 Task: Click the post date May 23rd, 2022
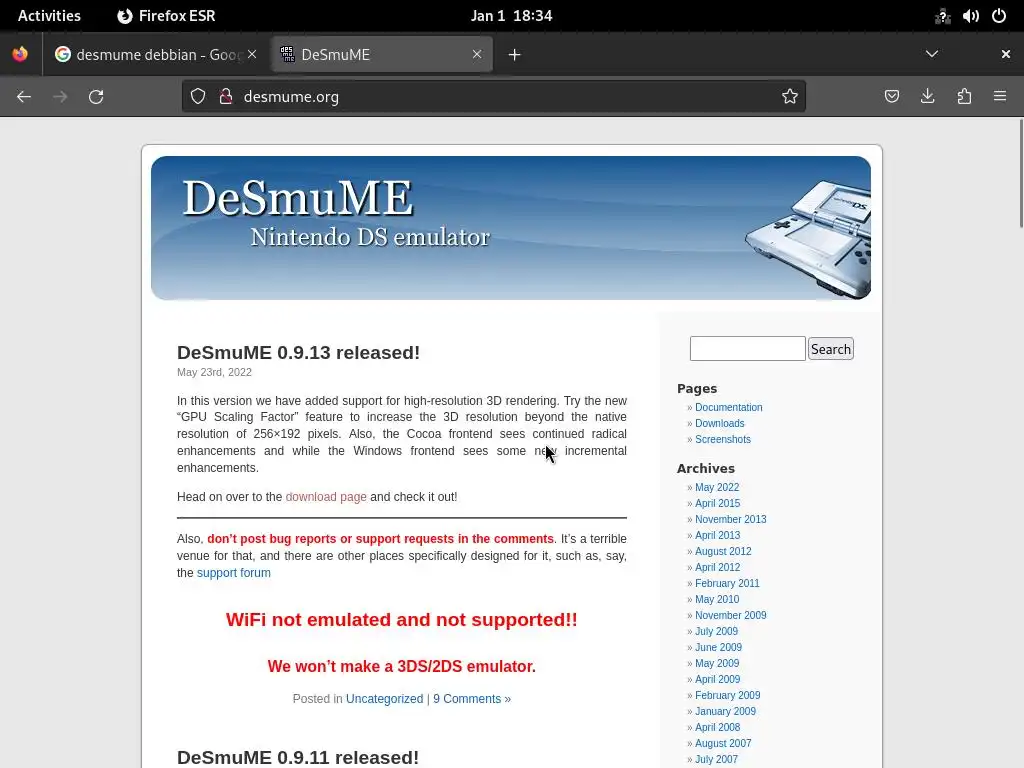pos(214,372)
